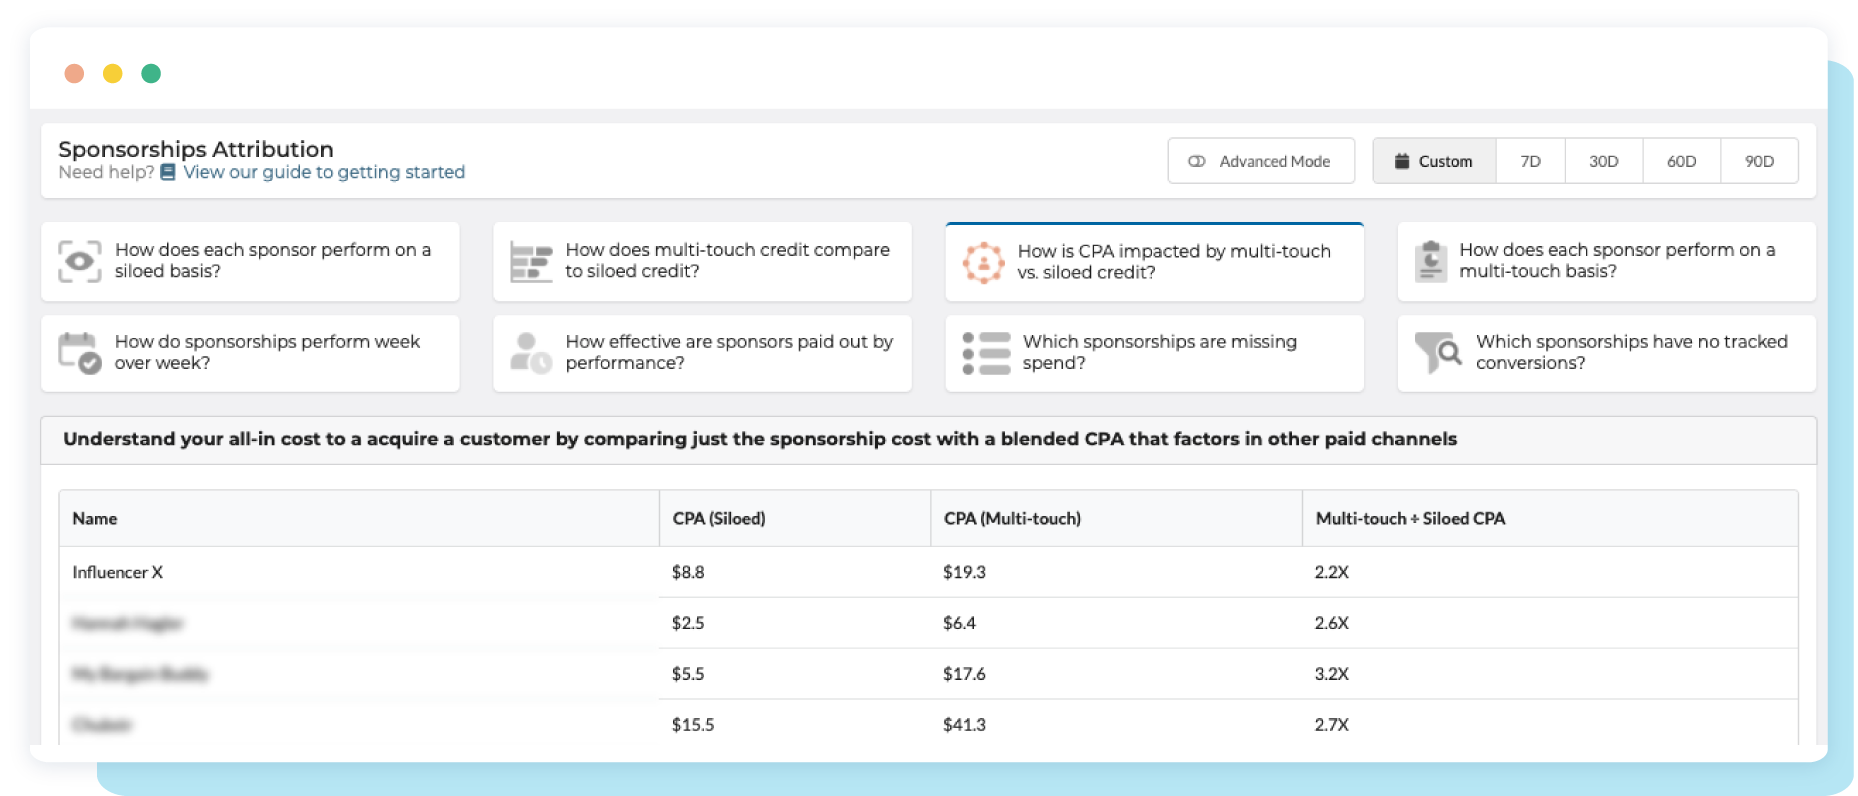Click the $6.4 multi-touch CPA value
Screen dimensions: 1858x796
point(959,623)
